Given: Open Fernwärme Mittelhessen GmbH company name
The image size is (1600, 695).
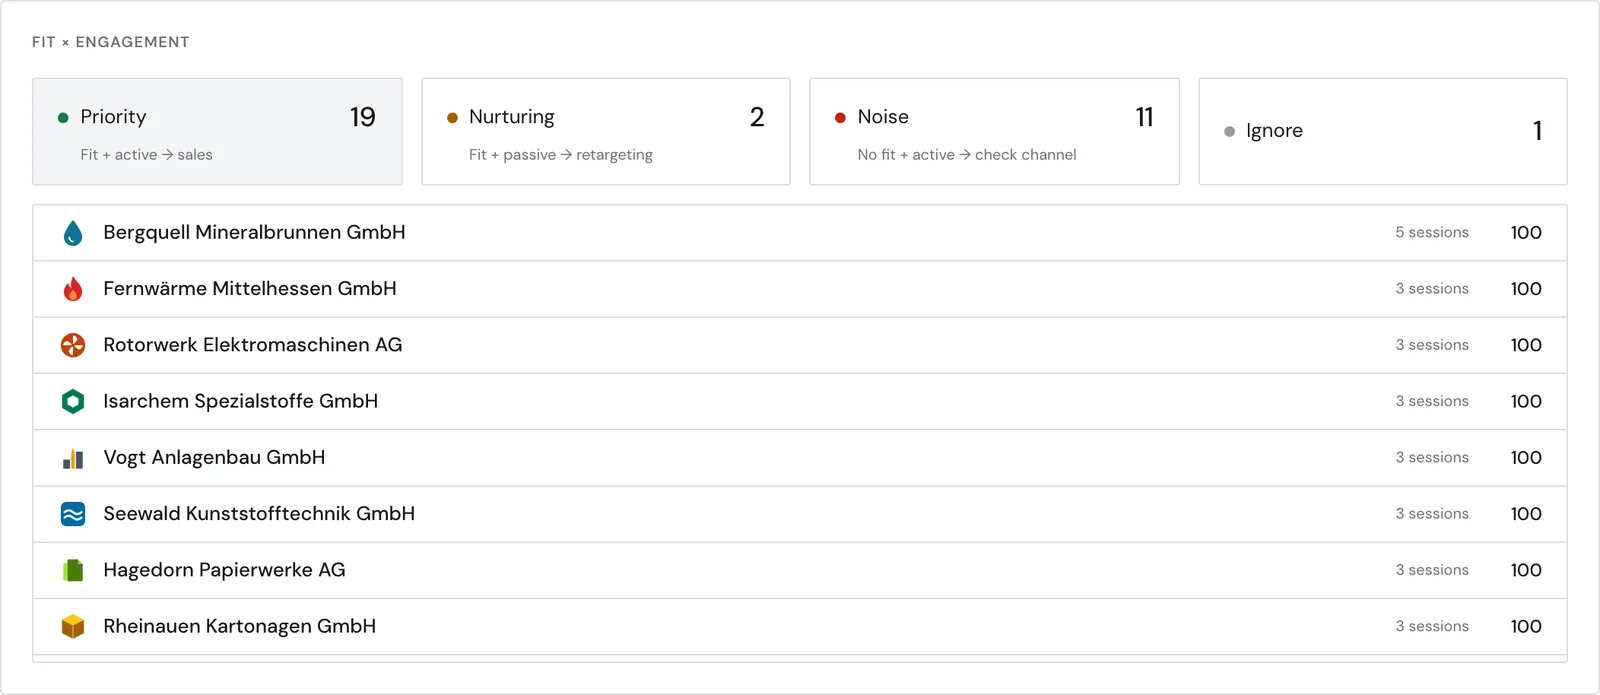Looking at the screenshot, I should [x=250, y=288].
